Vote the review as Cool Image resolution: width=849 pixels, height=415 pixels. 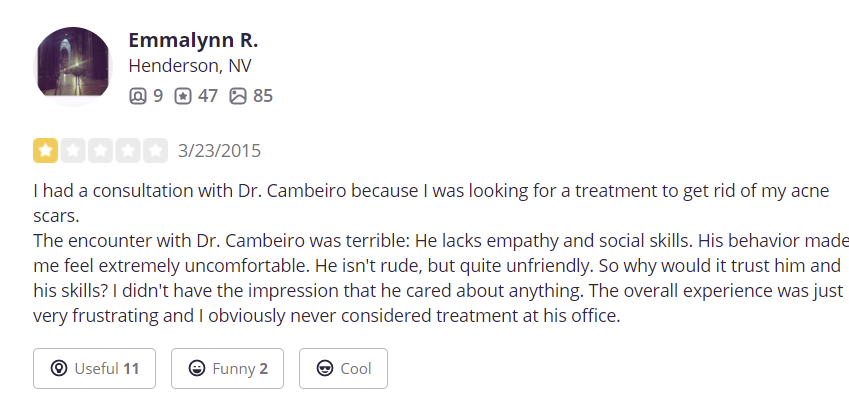coord(343,368)
